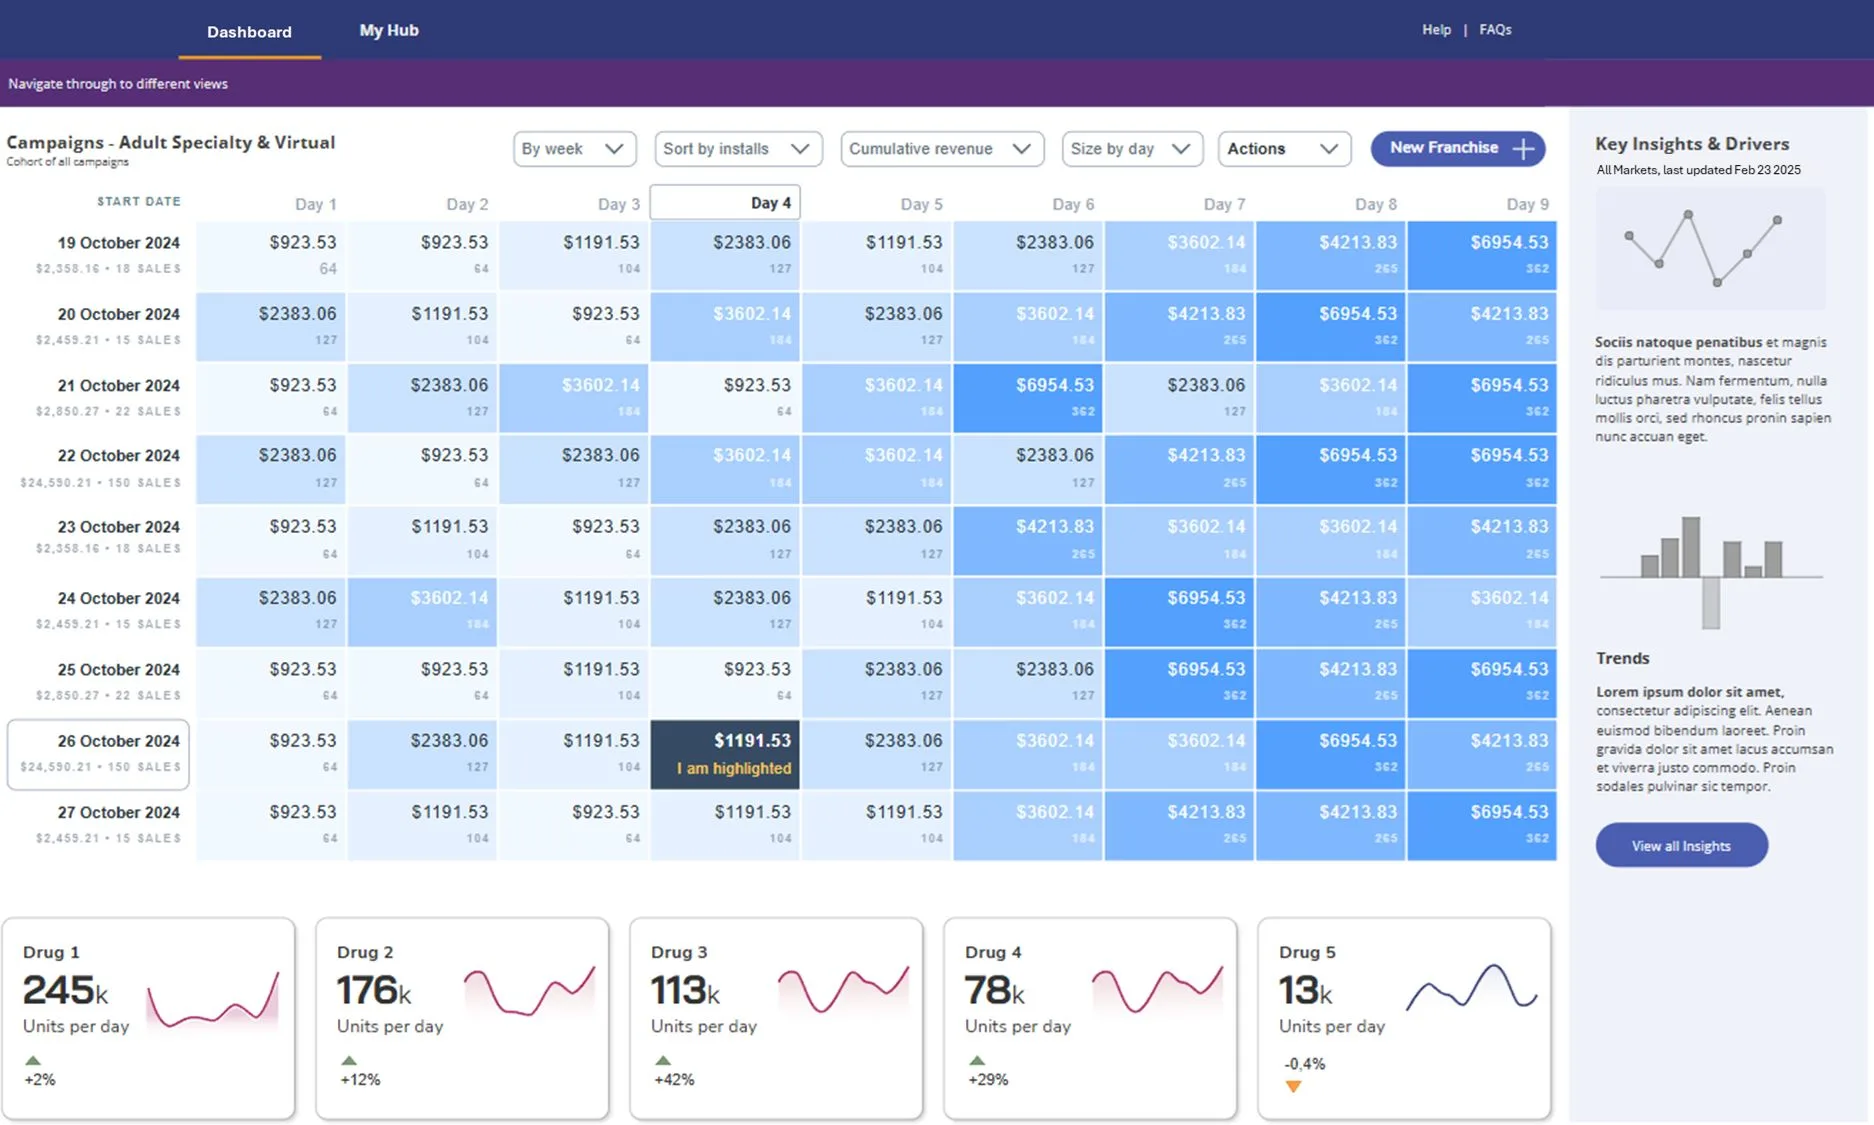Screen dimensions: 1874x1125
Task: Open the FAQs link
Action: pos(1495,30)
